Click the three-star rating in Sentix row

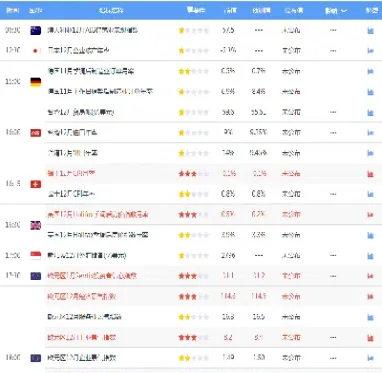(x=194, y=276)
